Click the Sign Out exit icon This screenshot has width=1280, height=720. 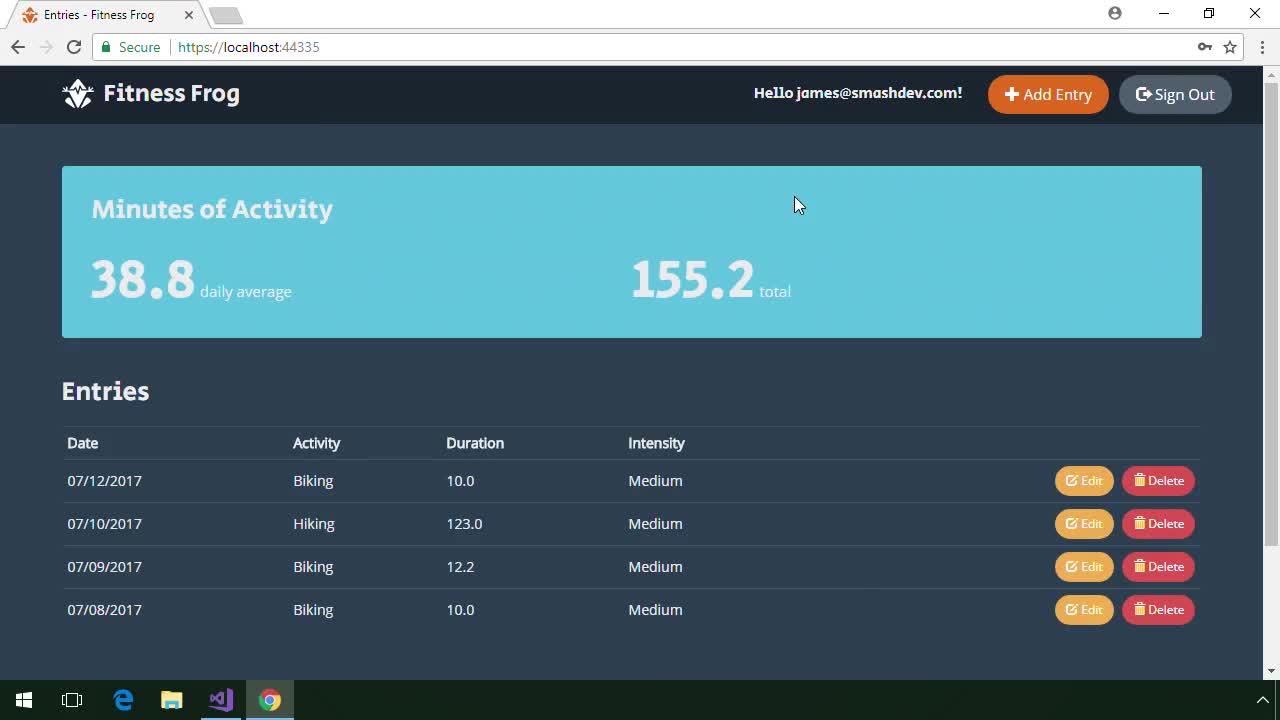click(1142, 94)
